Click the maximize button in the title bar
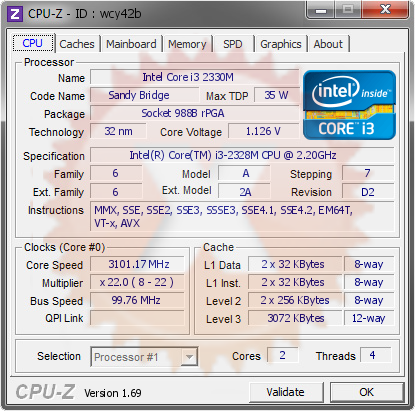Viewport: 415px width, 411px height. (x=348, y=10)
